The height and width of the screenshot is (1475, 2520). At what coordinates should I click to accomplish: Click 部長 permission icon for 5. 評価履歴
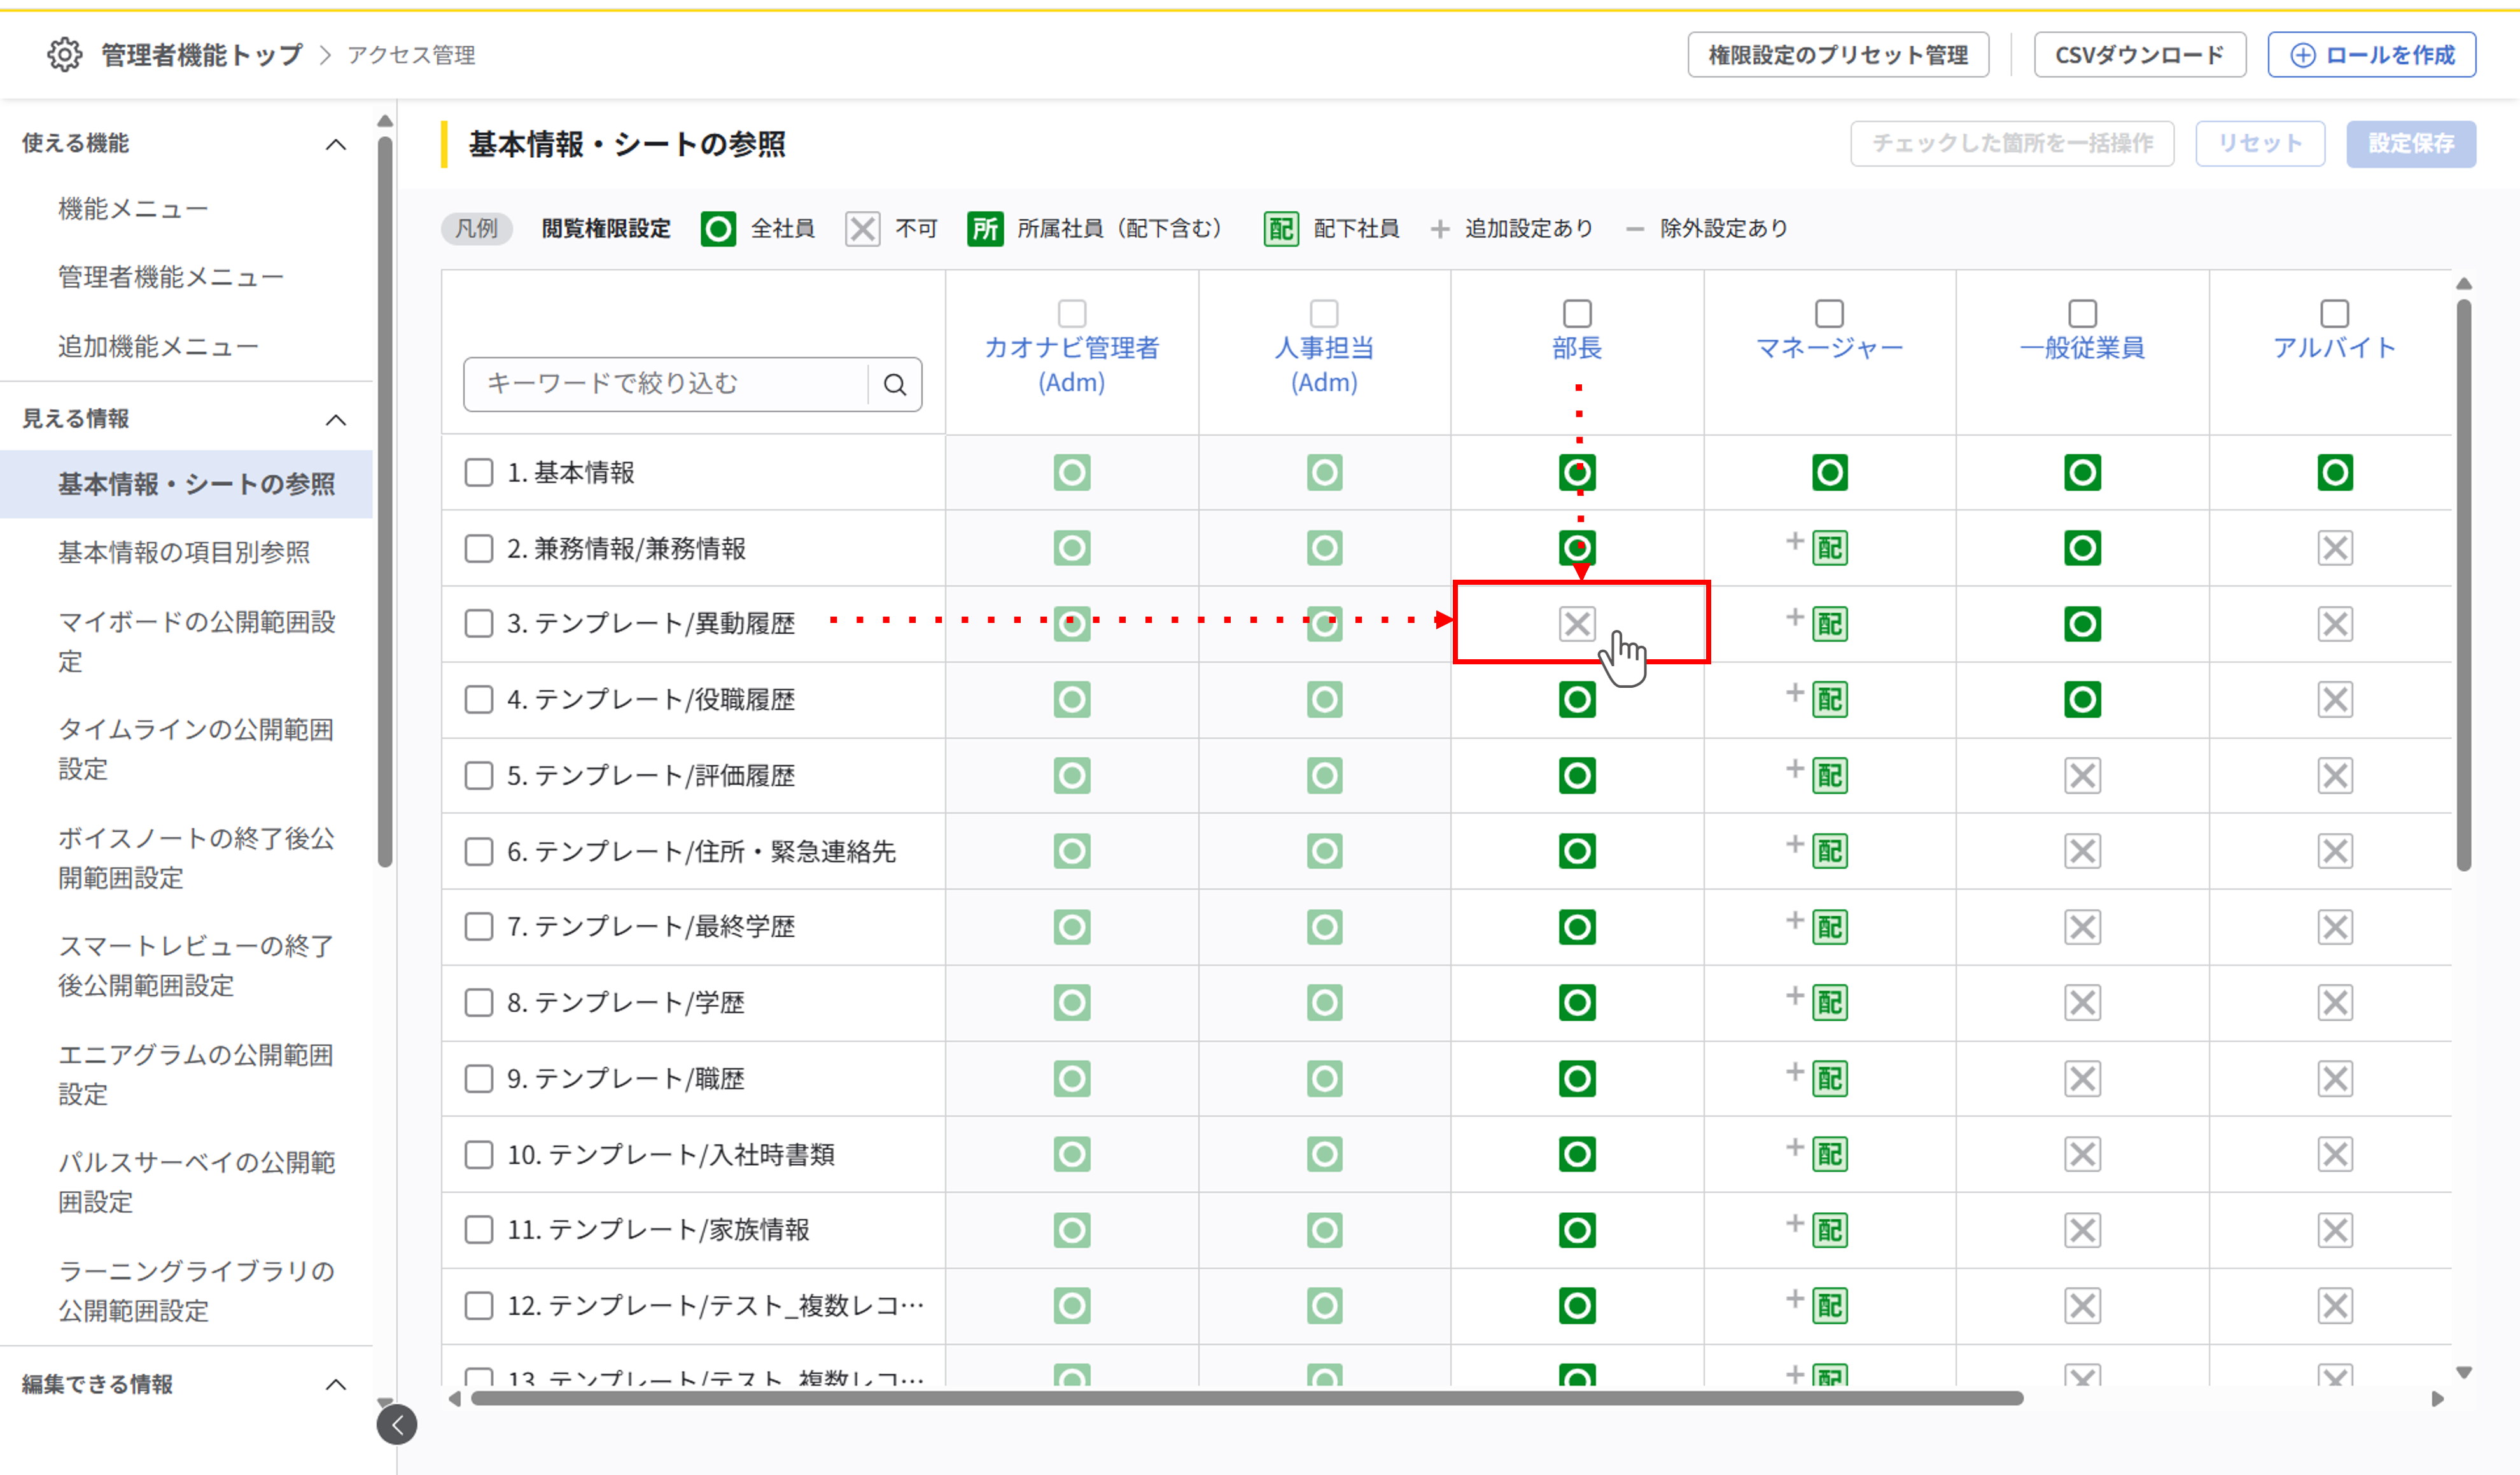pyautogui.click(x=1577, y=776)
